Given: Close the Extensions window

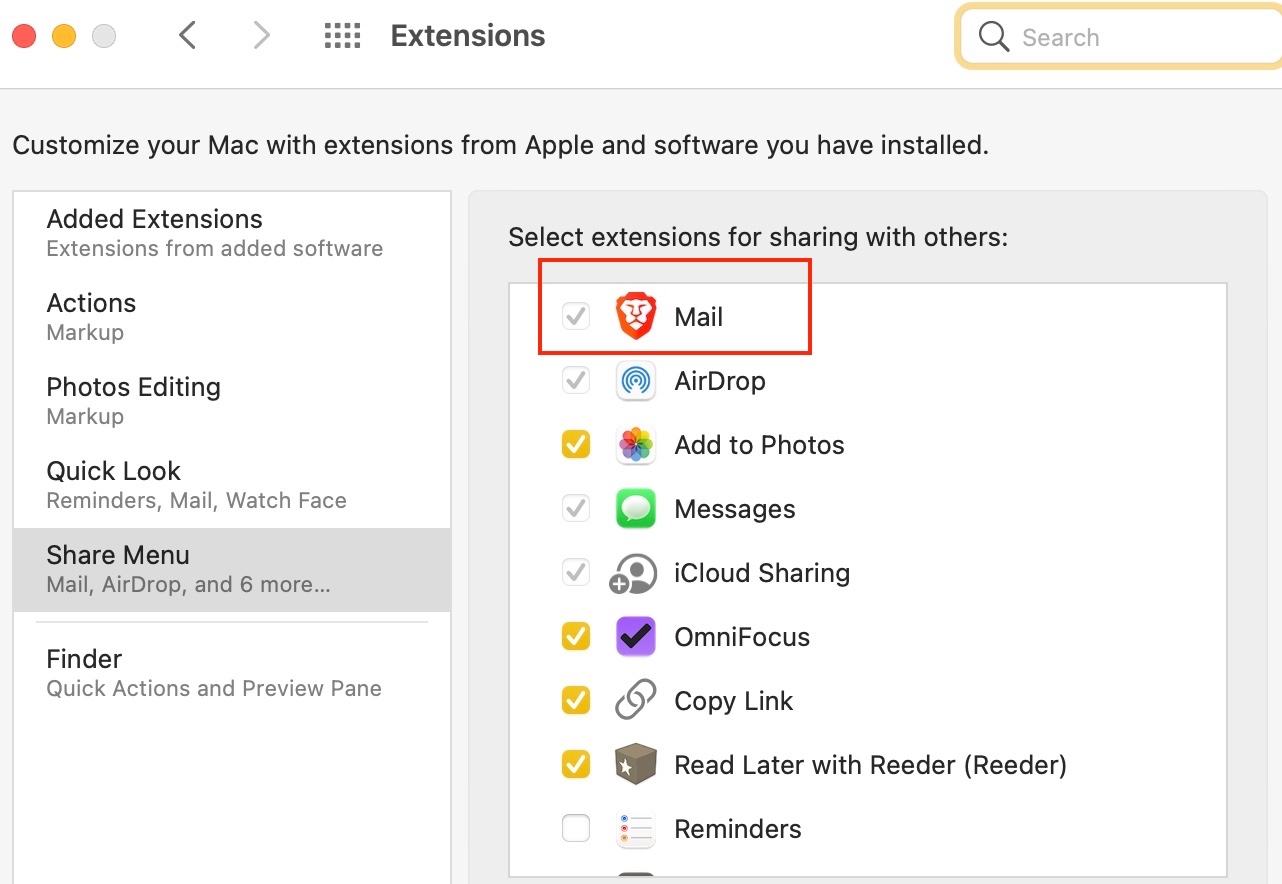Looking at the screenshot, I should (24, 37).
